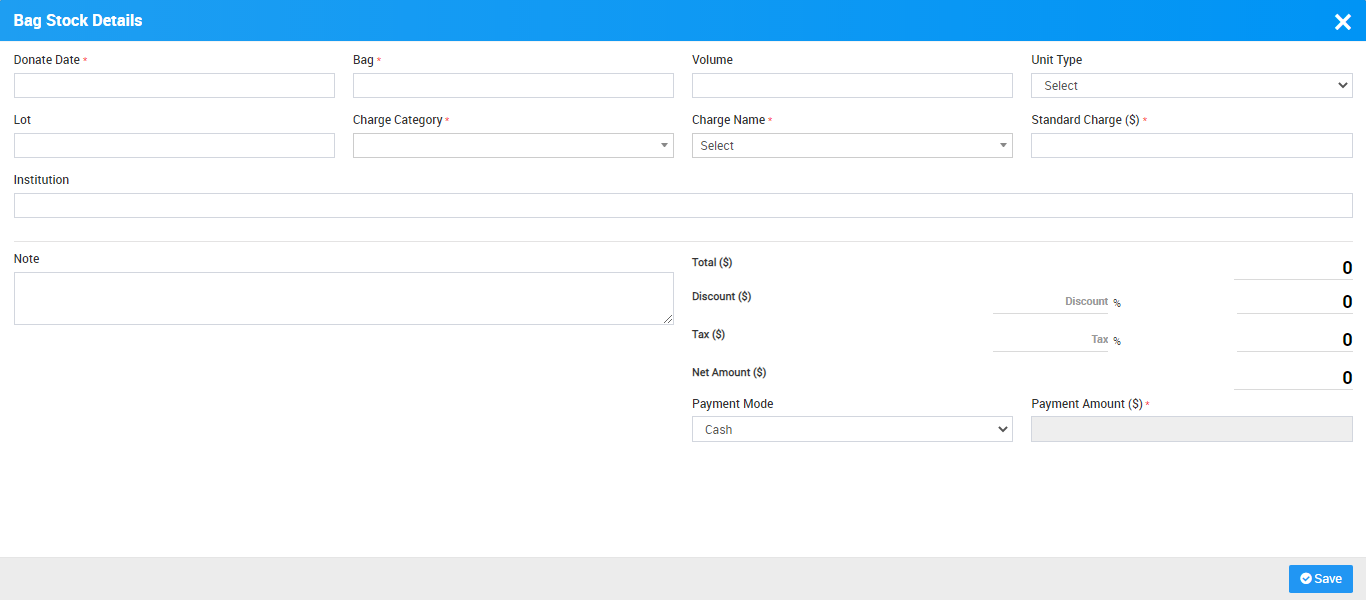Open the Unit Type dropdown

pos(1191,86)
